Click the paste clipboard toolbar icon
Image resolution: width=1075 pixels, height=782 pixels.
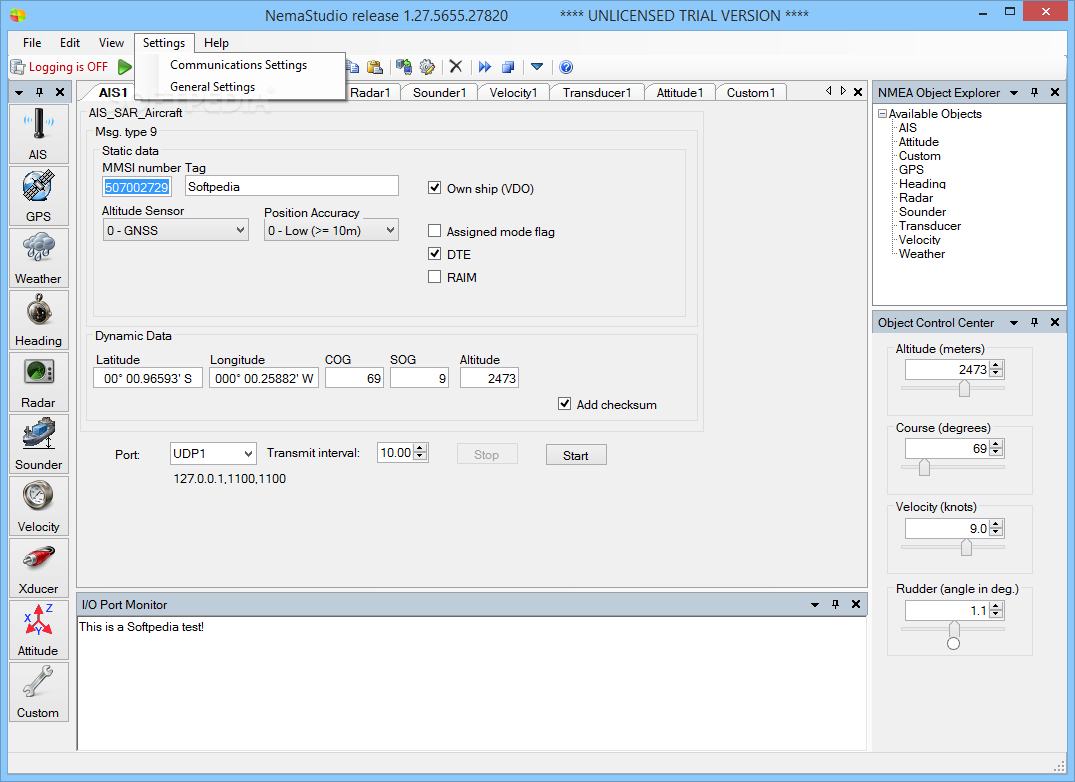[374, 67]
